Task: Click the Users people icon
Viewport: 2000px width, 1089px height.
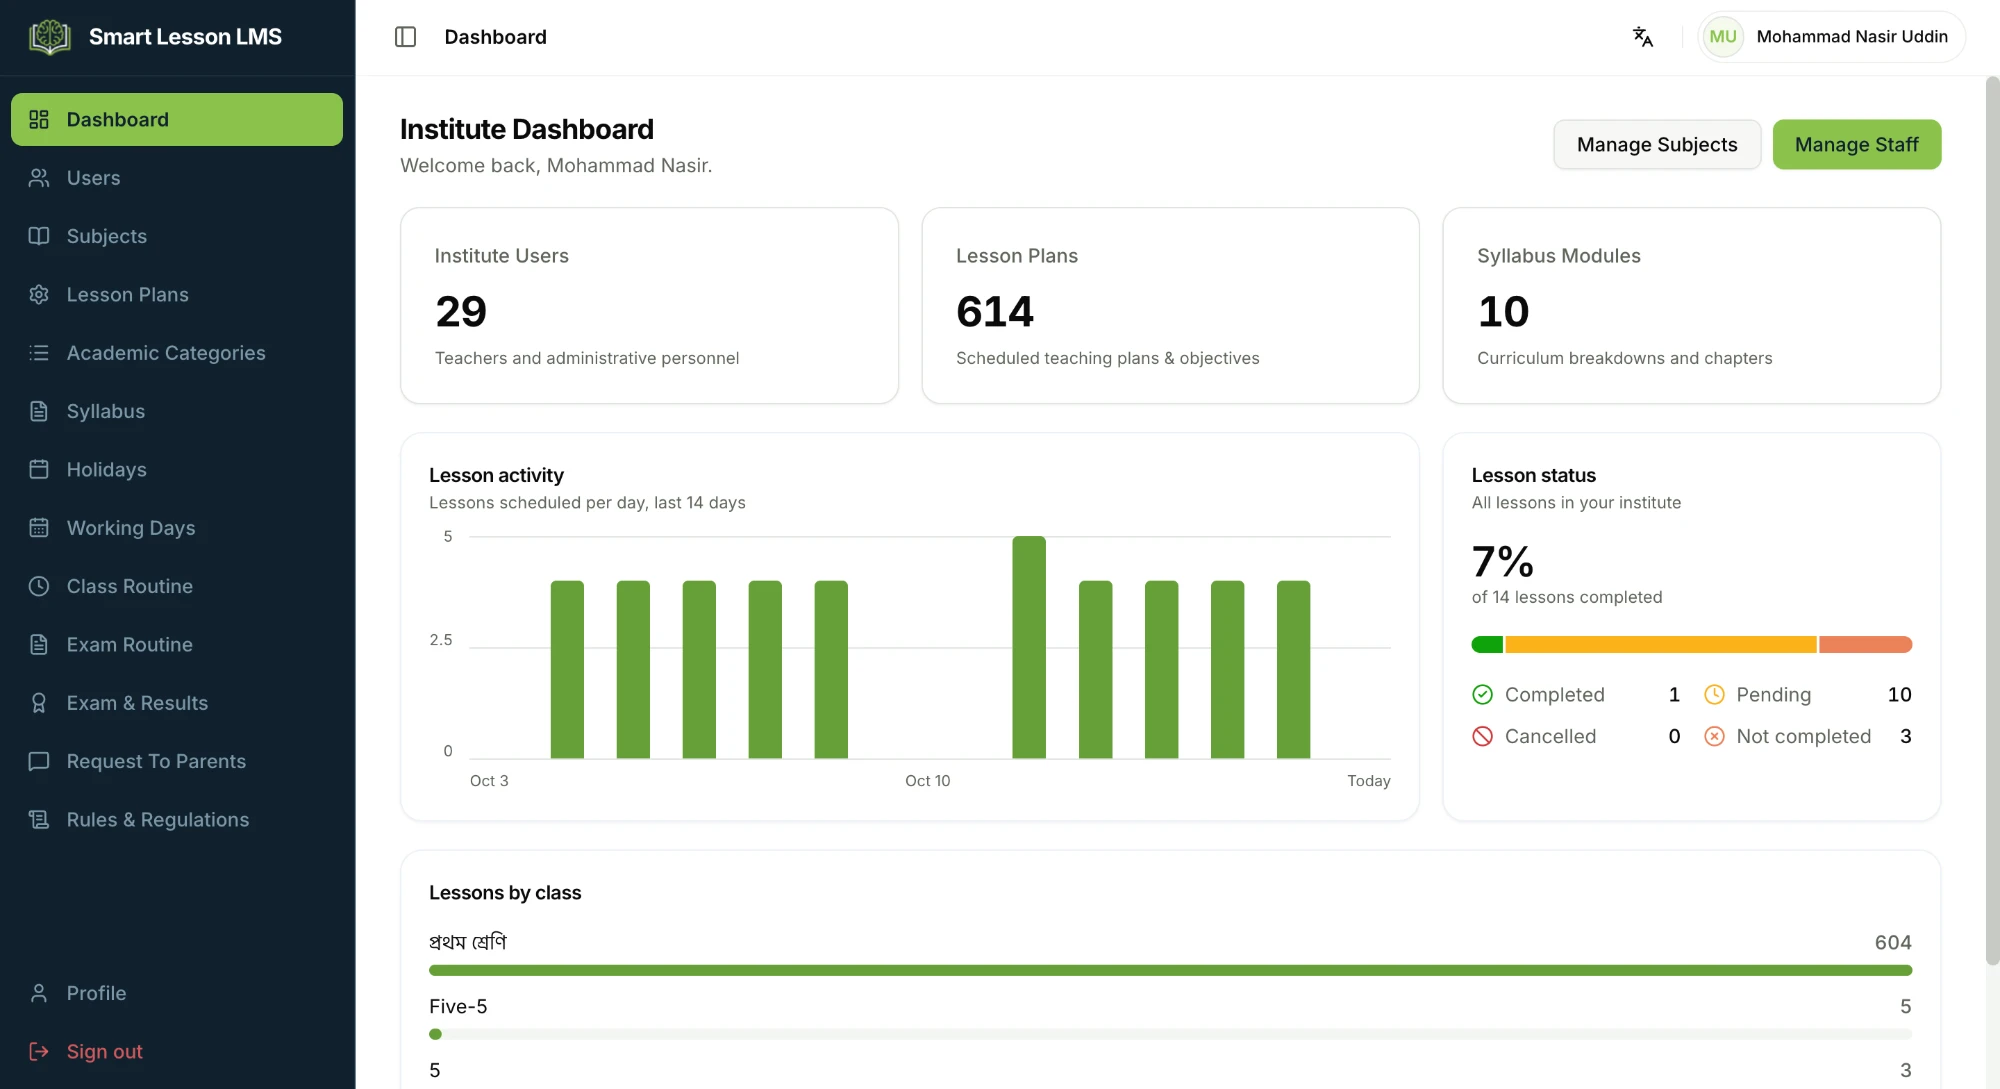Action: click(39, 178)
